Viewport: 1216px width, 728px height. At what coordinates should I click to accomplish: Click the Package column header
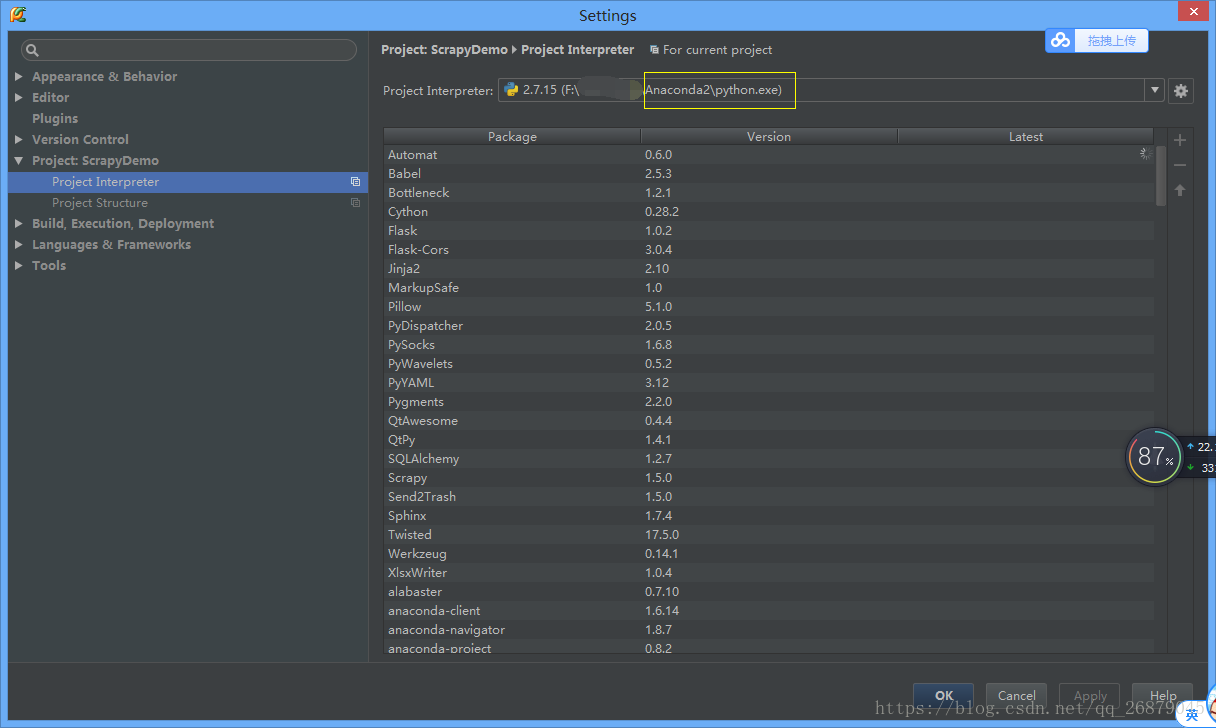[x=512, y=137]
